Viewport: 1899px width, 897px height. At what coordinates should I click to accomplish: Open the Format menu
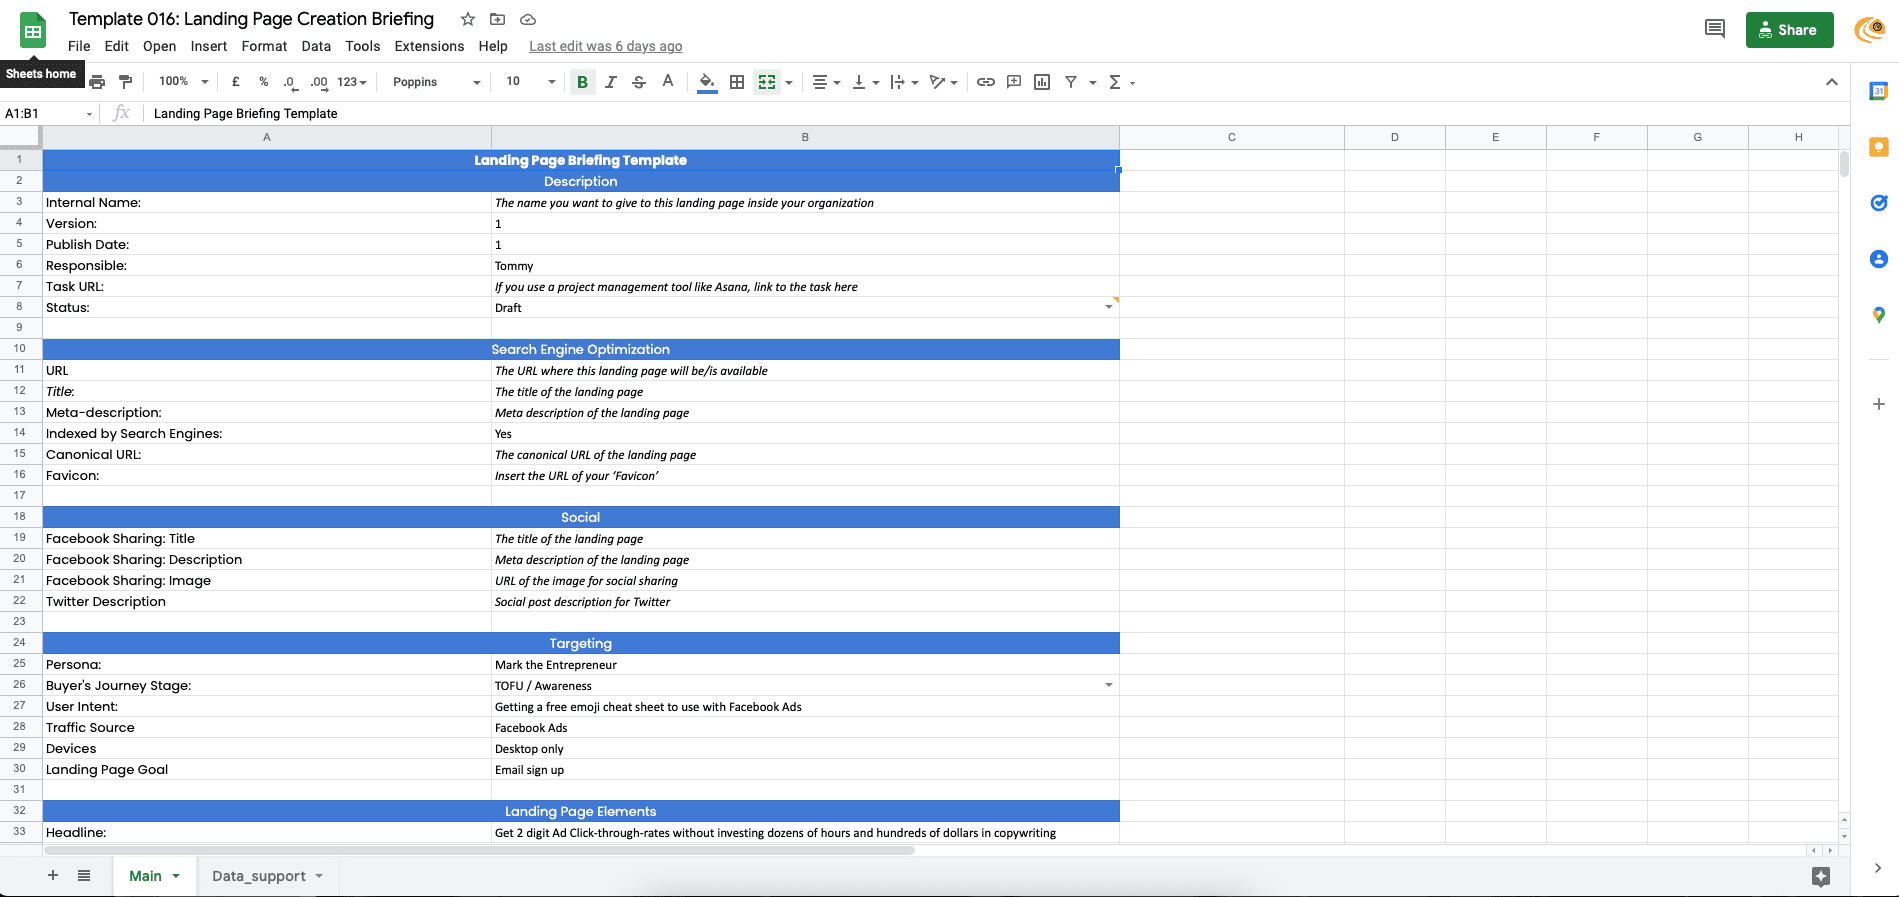pos(264,46)
